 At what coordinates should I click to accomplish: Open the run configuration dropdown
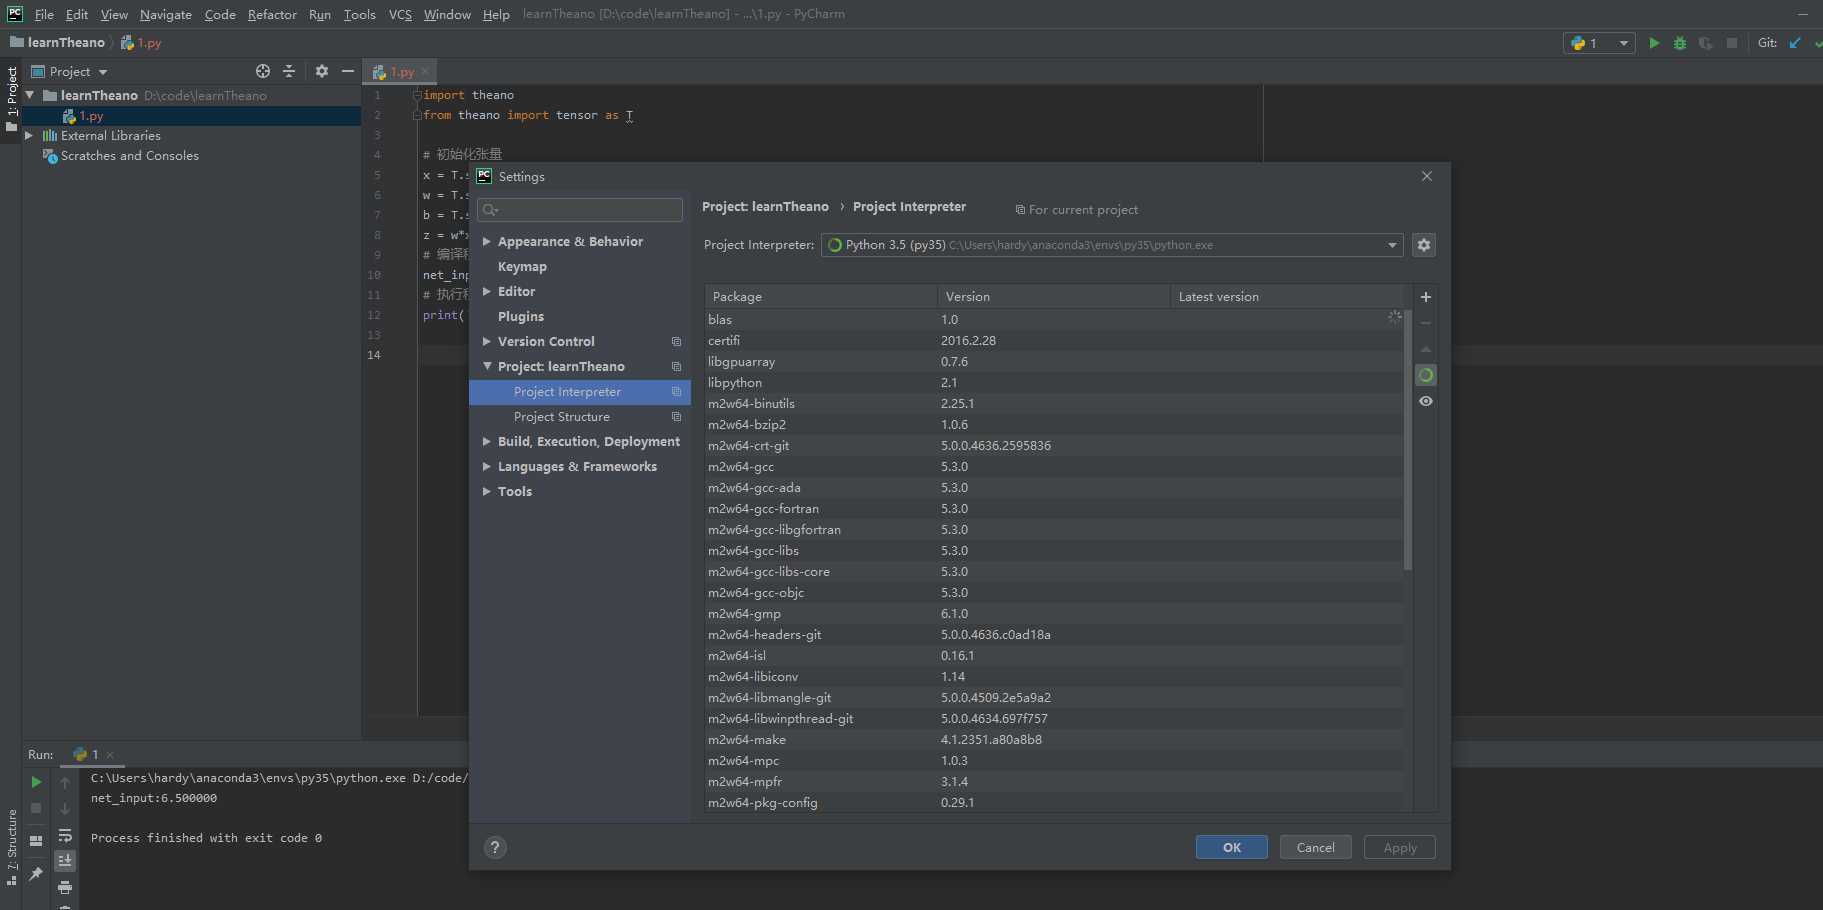pyautogui.click(x=1599, y=43)
